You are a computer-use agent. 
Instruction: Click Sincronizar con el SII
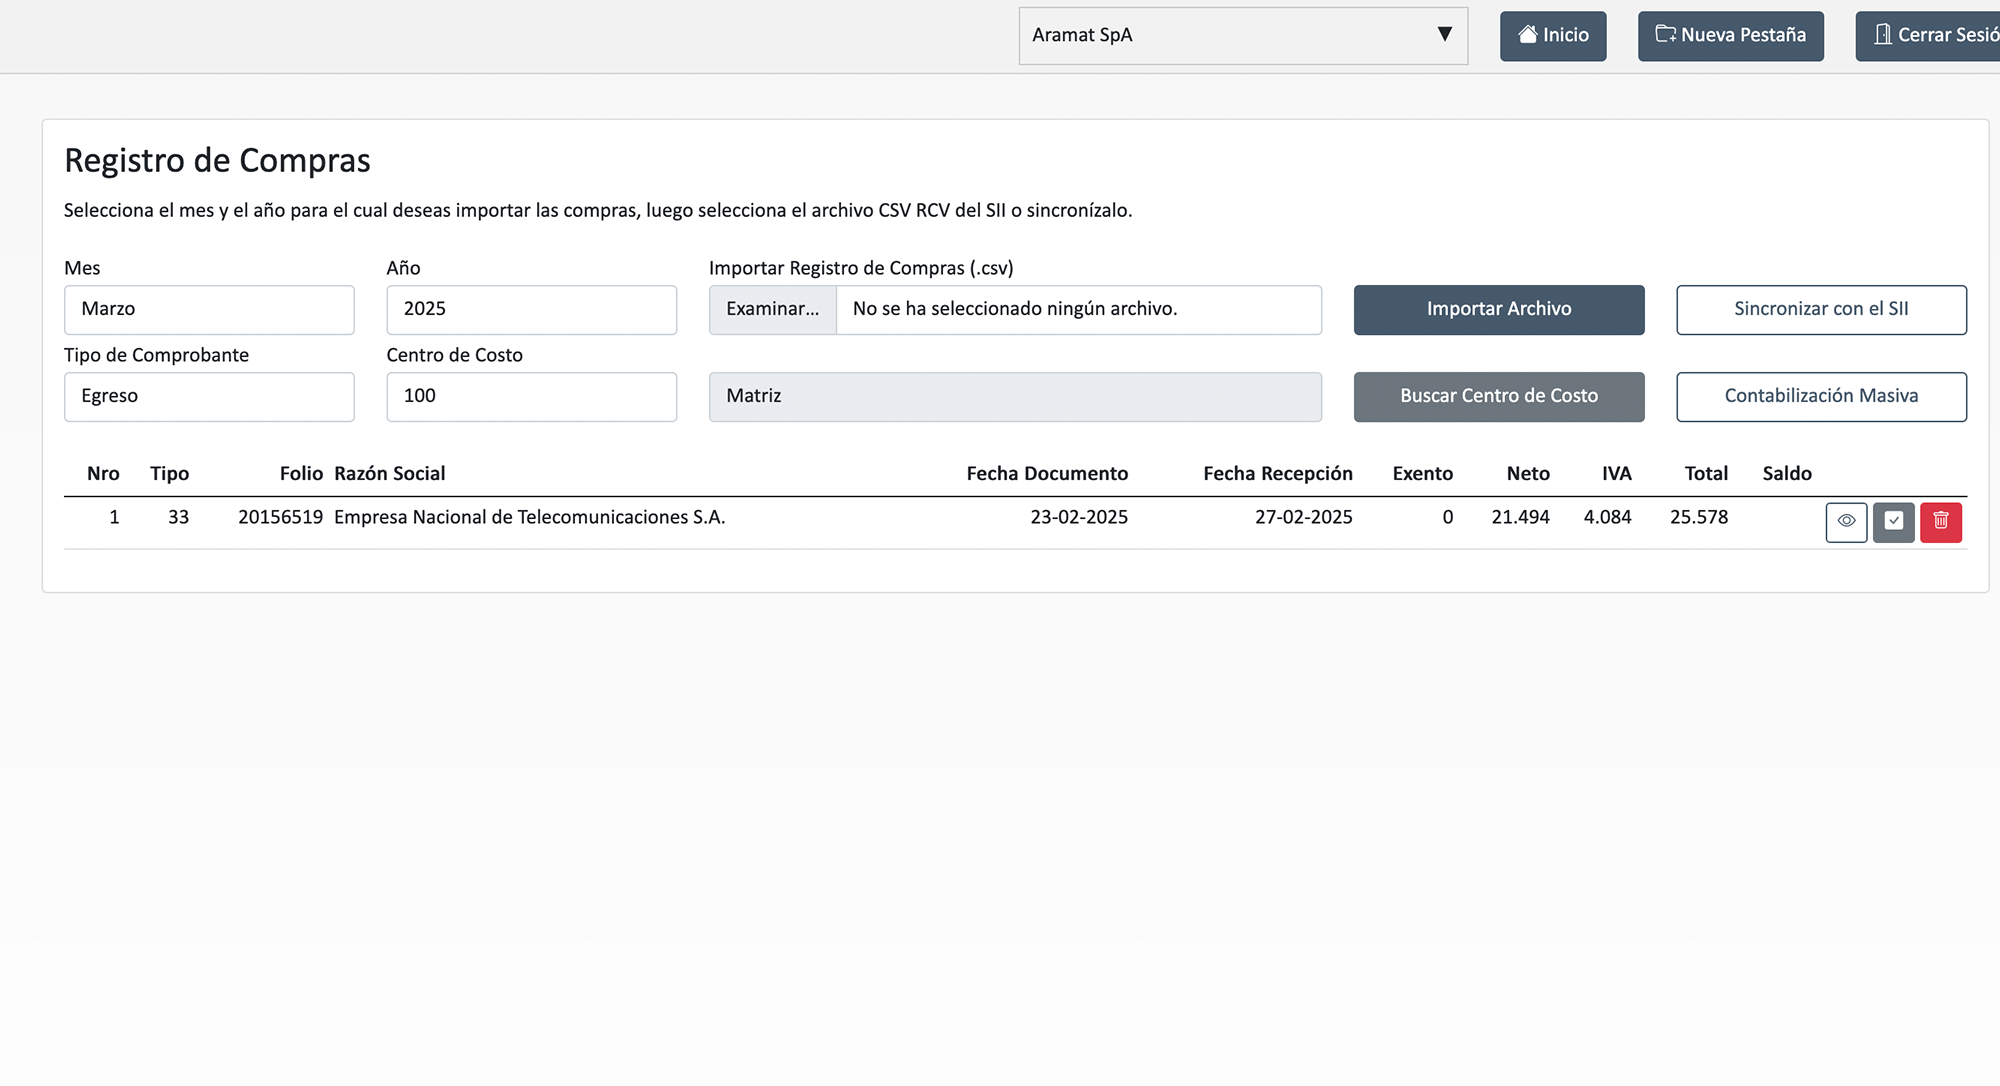point(1821,310)
